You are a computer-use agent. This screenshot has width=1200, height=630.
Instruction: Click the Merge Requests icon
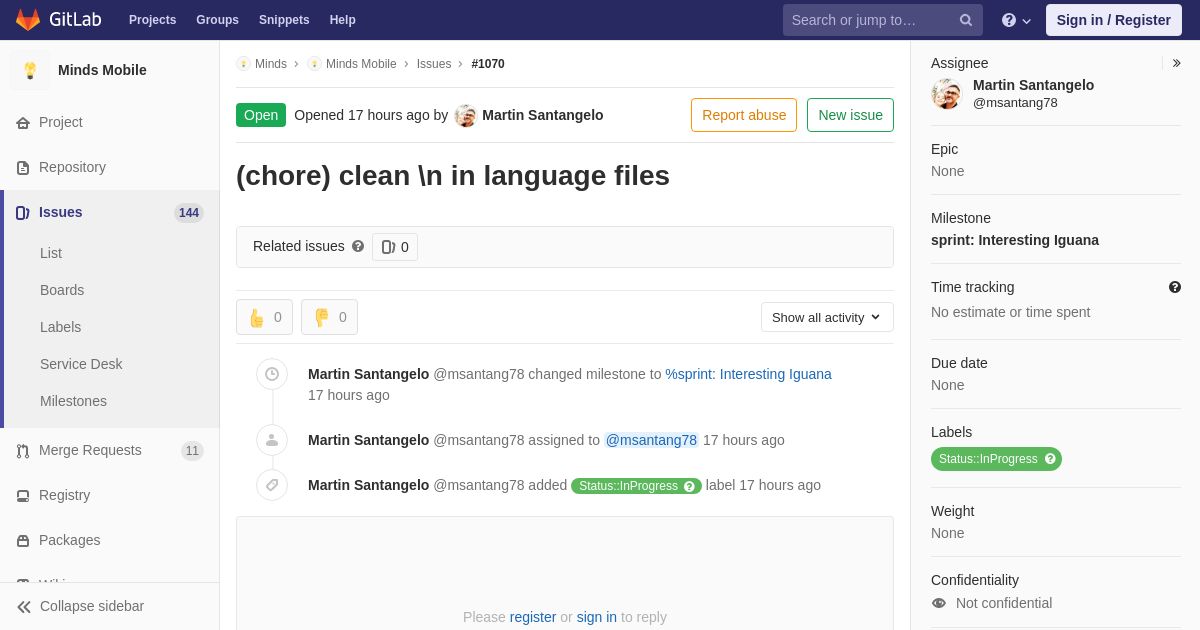click(23, 451)
